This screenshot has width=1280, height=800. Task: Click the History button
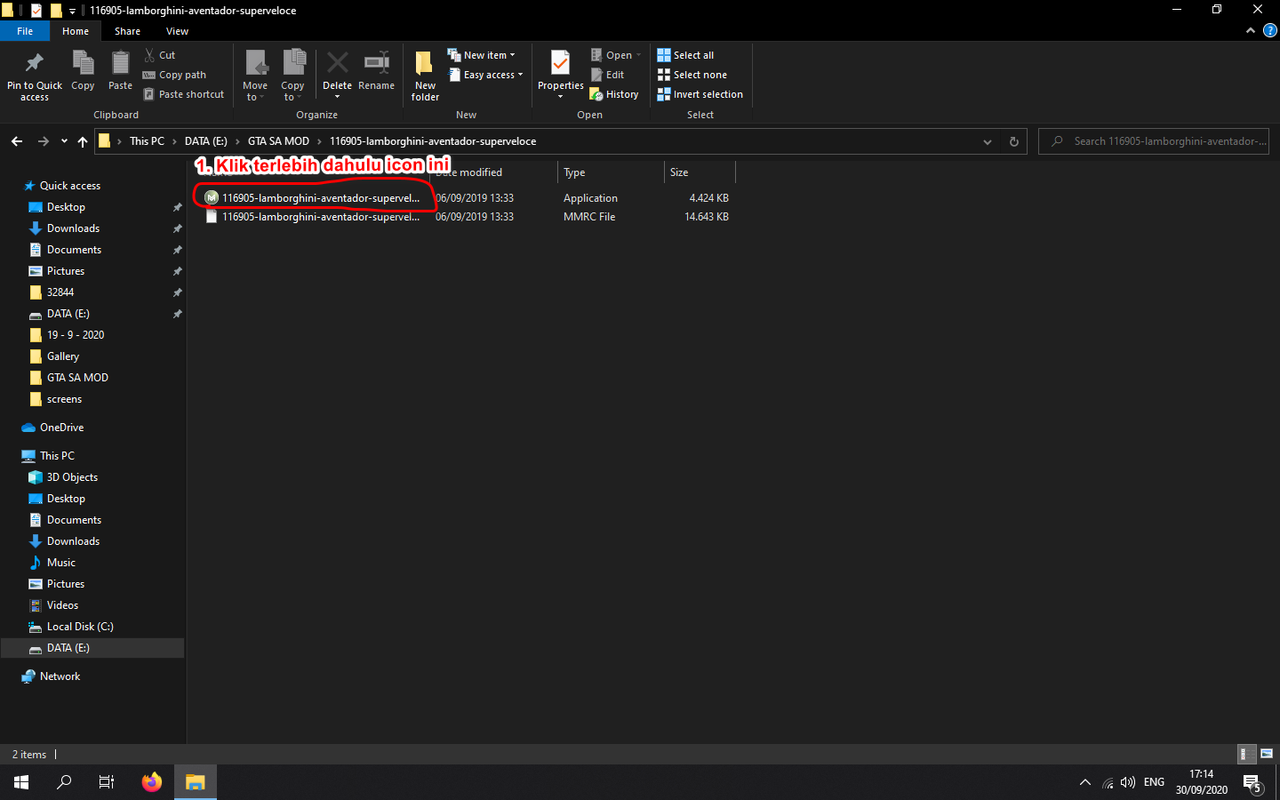(614, 94)
